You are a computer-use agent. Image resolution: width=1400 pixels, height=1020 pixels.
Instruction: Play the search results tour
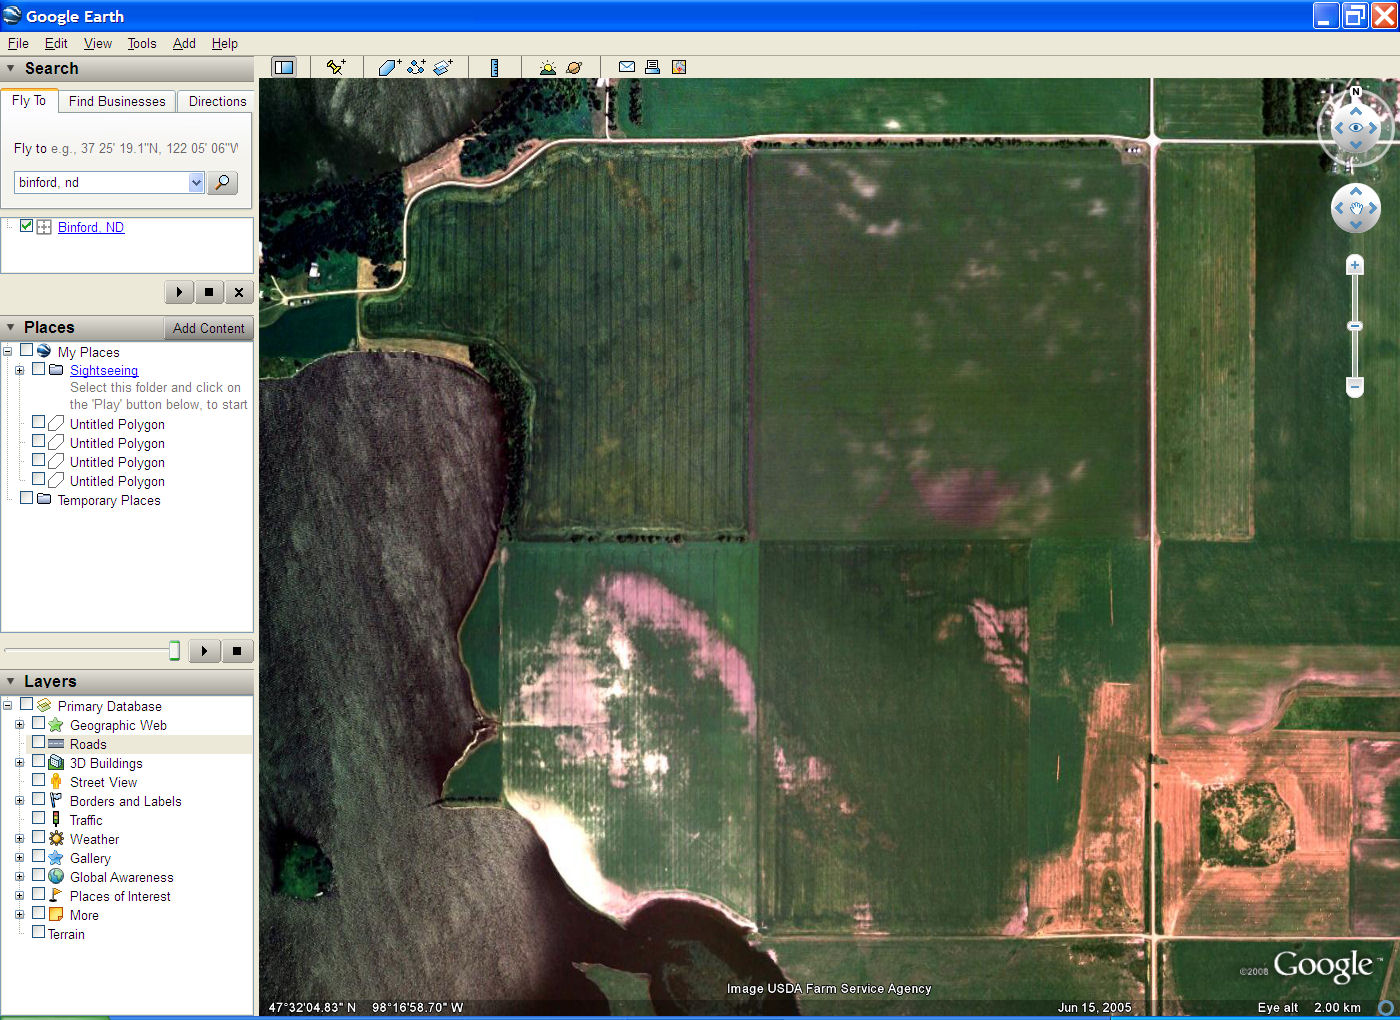179,292
